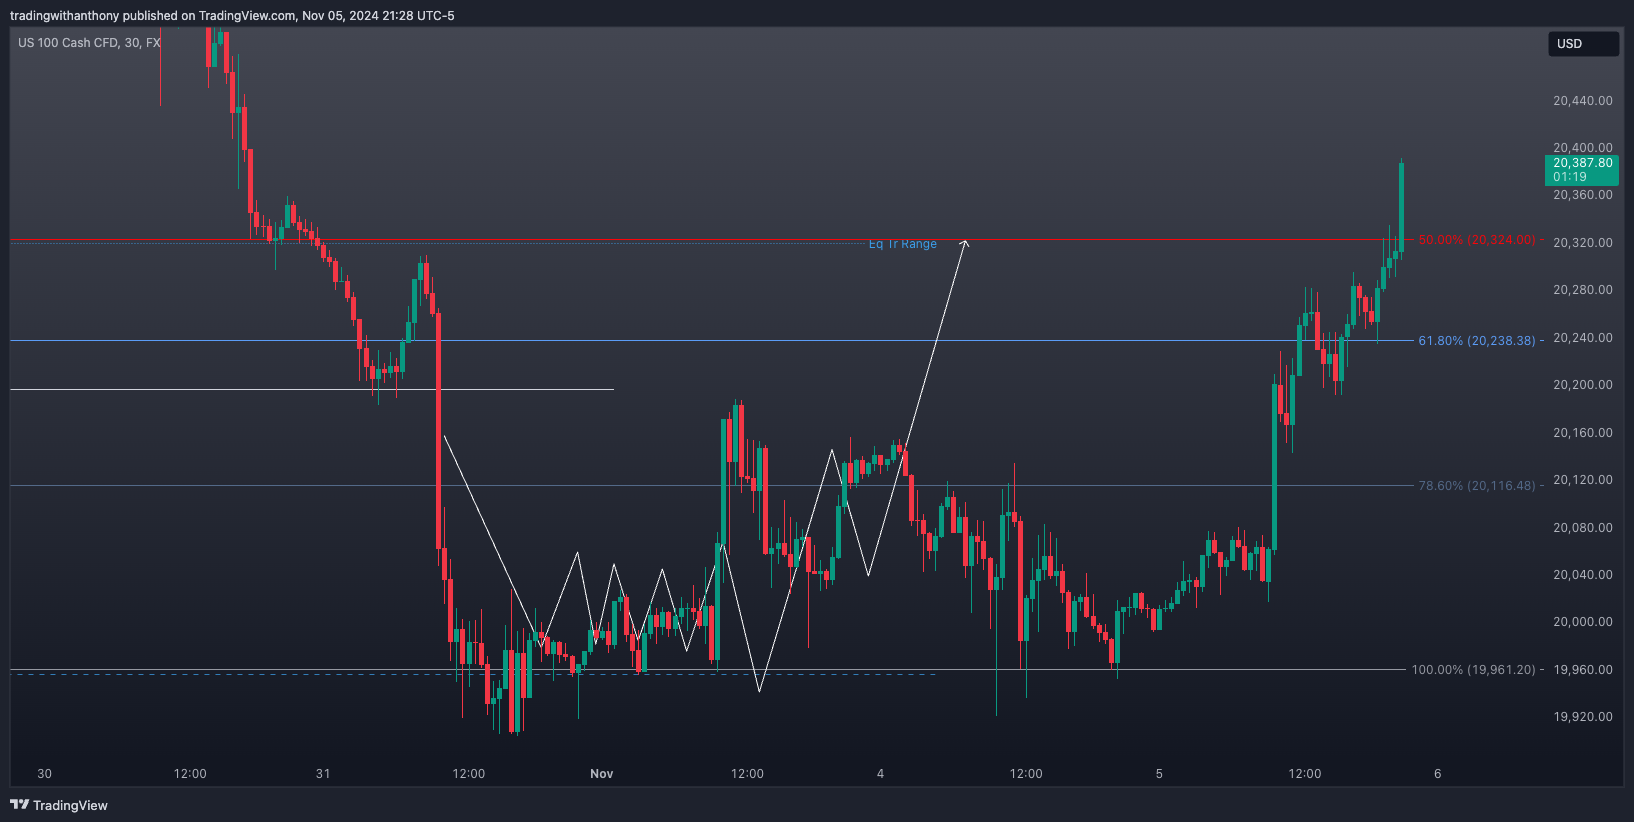
Task: Click the 20,400.00 price axis label
Action: (x=1583, y=148)
